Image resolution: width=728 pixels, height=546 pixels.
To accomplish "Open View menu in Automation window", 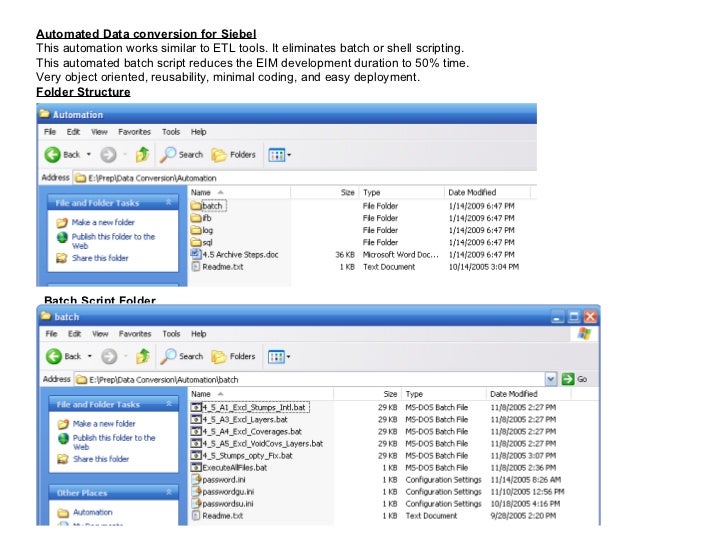I will pos(99,132).
